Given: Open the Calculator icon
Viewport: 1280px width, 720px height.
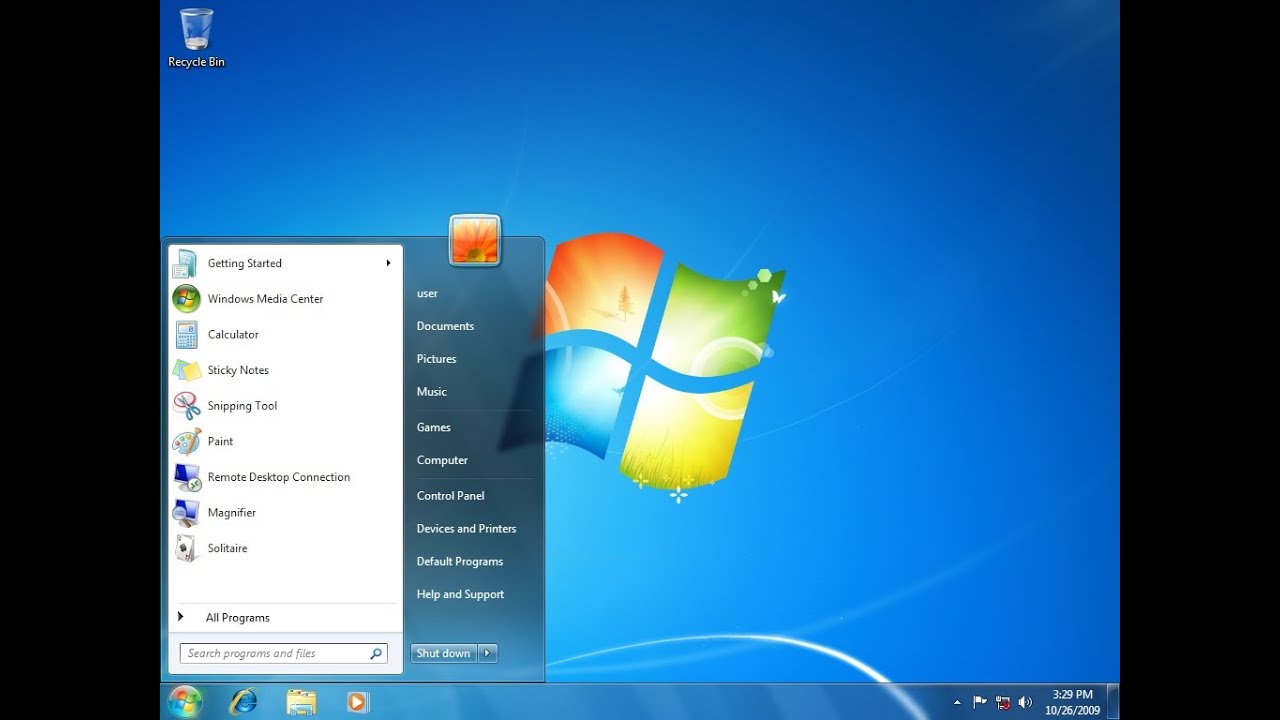Looking at the screenshot, I should (x=186, y=334).
